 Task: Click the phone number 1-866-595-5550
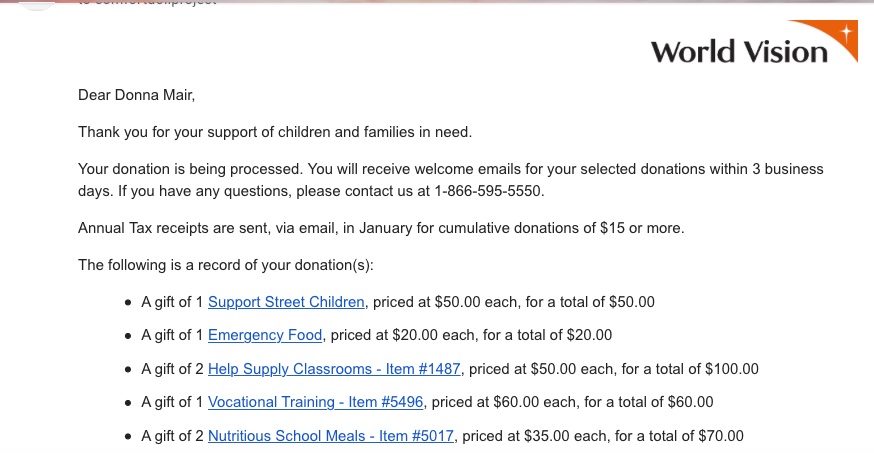click(488, 190)
